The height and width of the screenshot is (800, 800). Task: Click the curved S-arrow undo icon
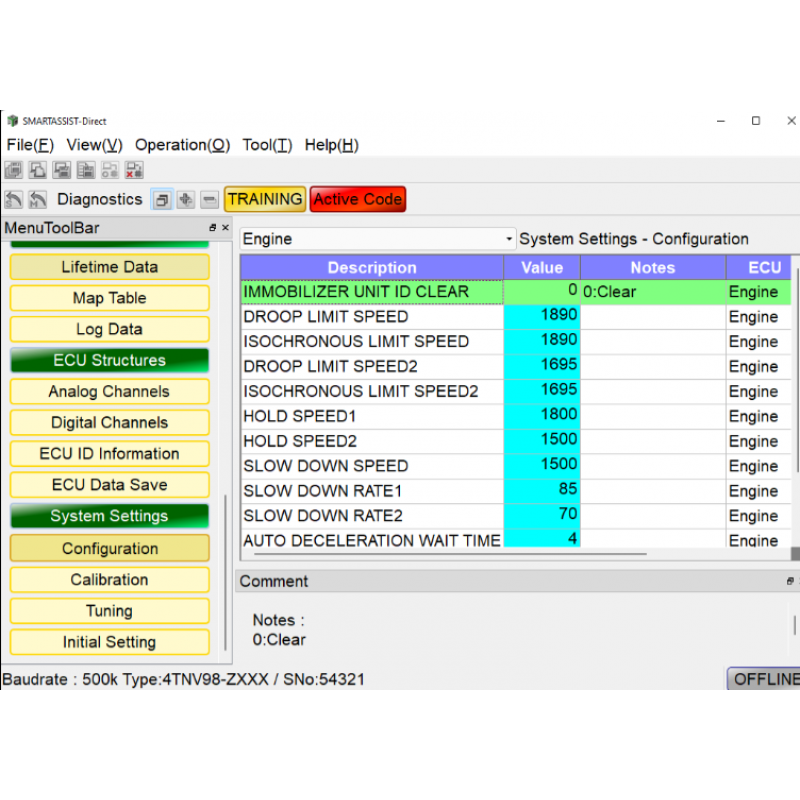coord(13,199)
